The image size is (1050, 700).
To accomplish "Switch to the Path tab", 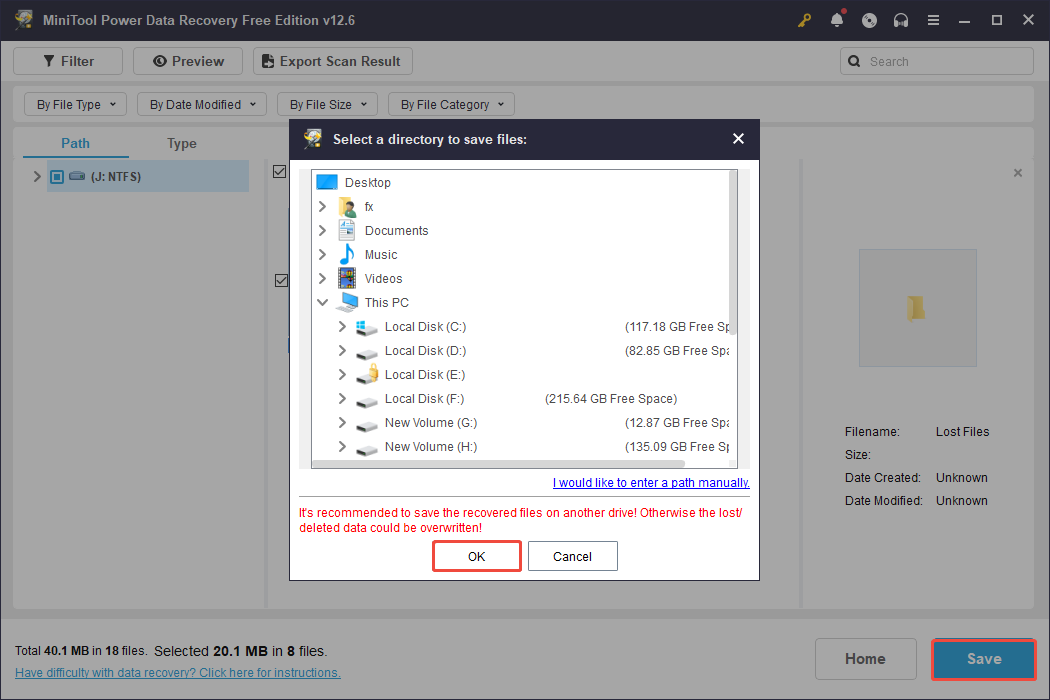I will pyautogui.click(x=75, y=143).
